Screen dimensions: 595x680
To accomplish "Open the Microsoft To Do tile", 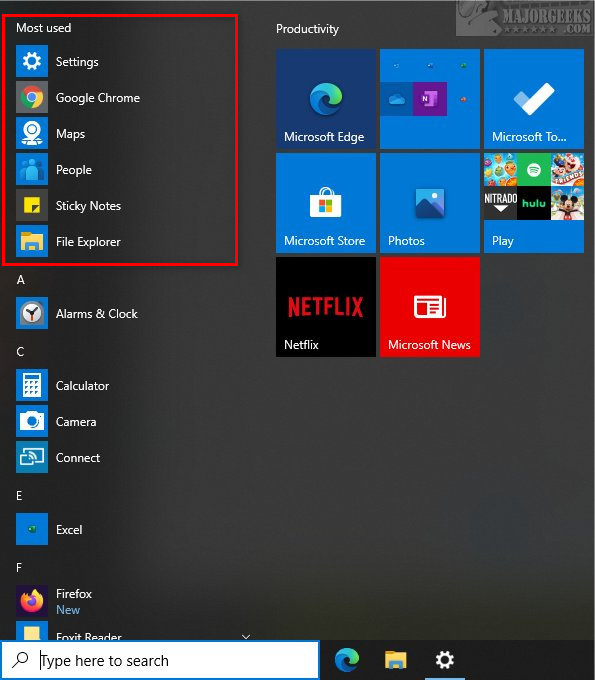I will [x=534, y=99].
